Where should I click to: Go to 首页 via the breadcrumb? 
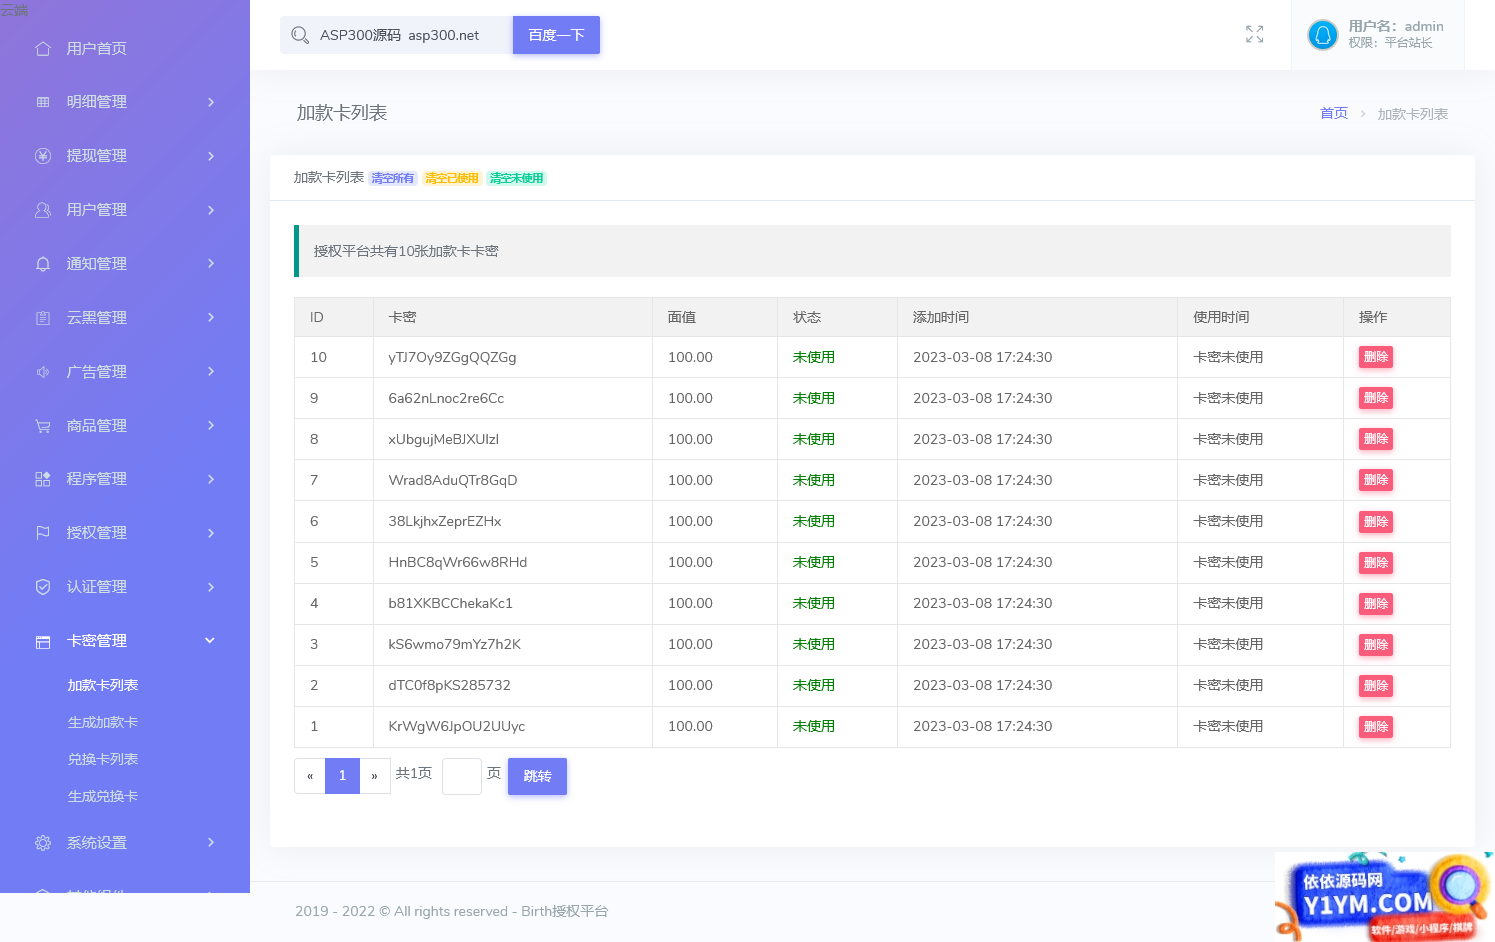tap(1334, 113)
